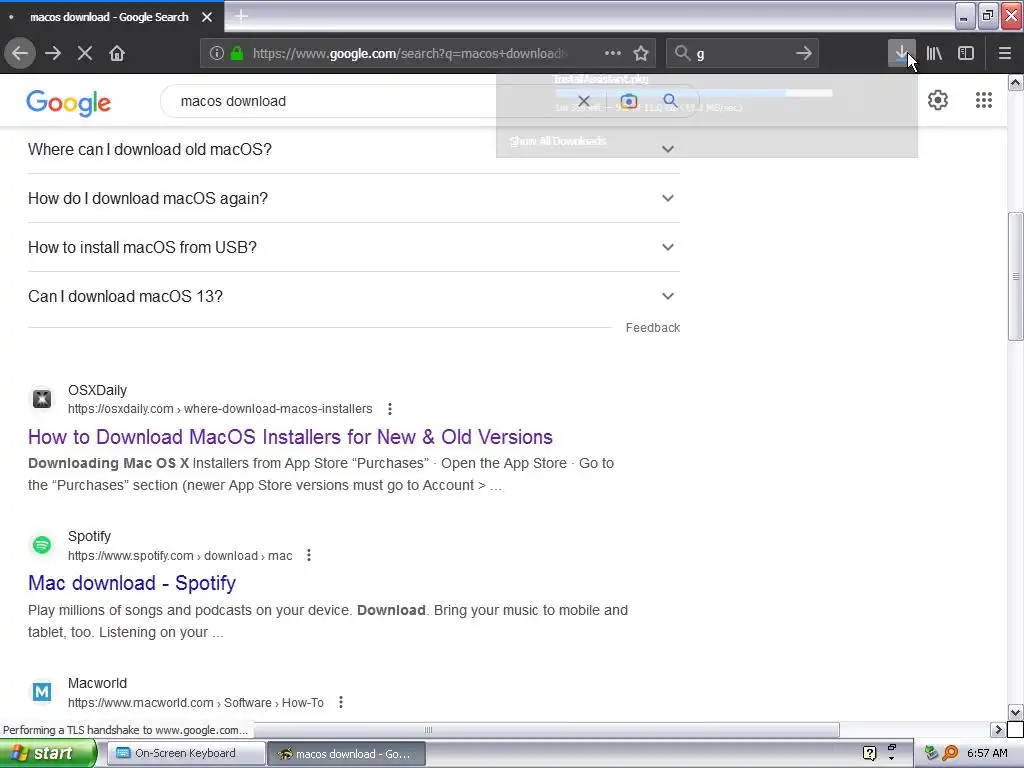Show site information icon in address bar
Image resolution: width=1024 pixels, height=768 pixels.
(x=217, y=54)
